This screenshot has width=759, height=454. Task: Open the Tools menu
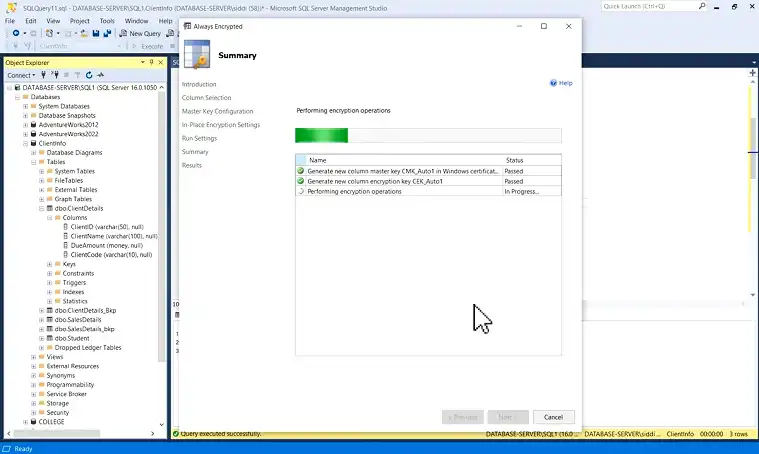[x=107, y=21]
